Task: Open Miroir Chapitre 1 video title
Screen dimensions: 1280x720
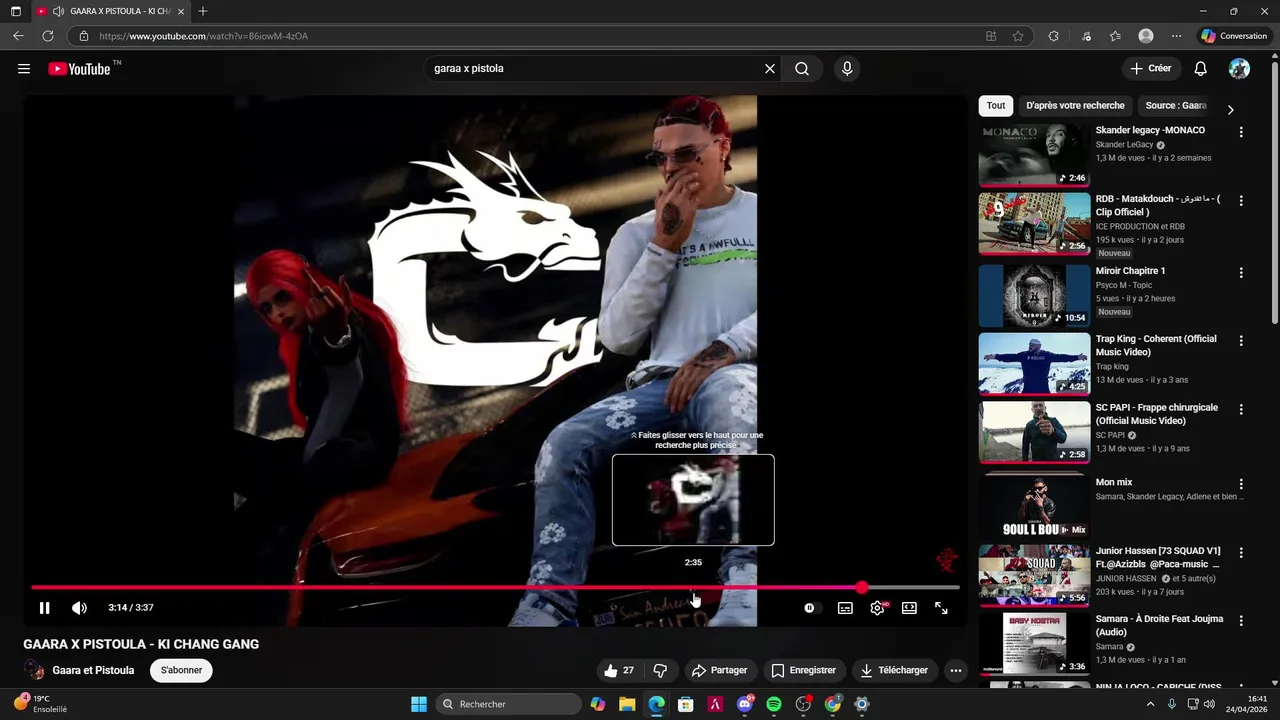Action: click(x=1130, y=271)
